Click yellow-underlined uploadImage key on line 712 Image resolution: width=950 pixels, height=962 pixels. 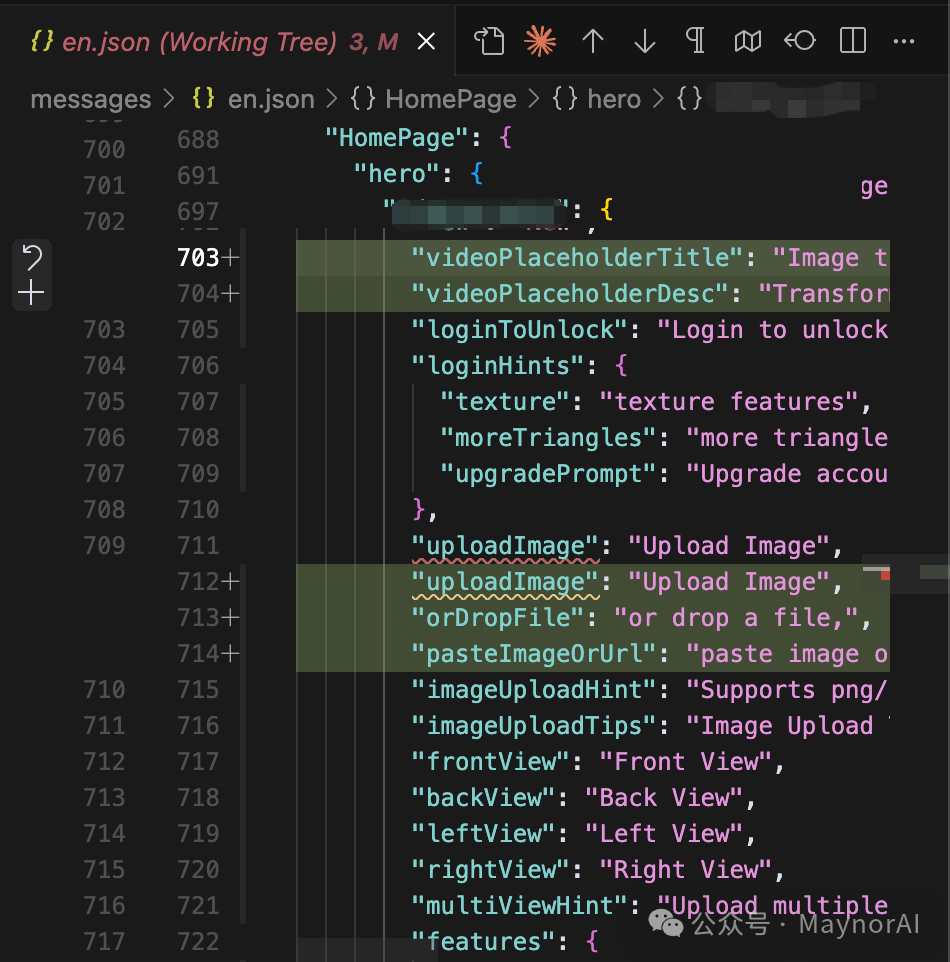point(504,582)
